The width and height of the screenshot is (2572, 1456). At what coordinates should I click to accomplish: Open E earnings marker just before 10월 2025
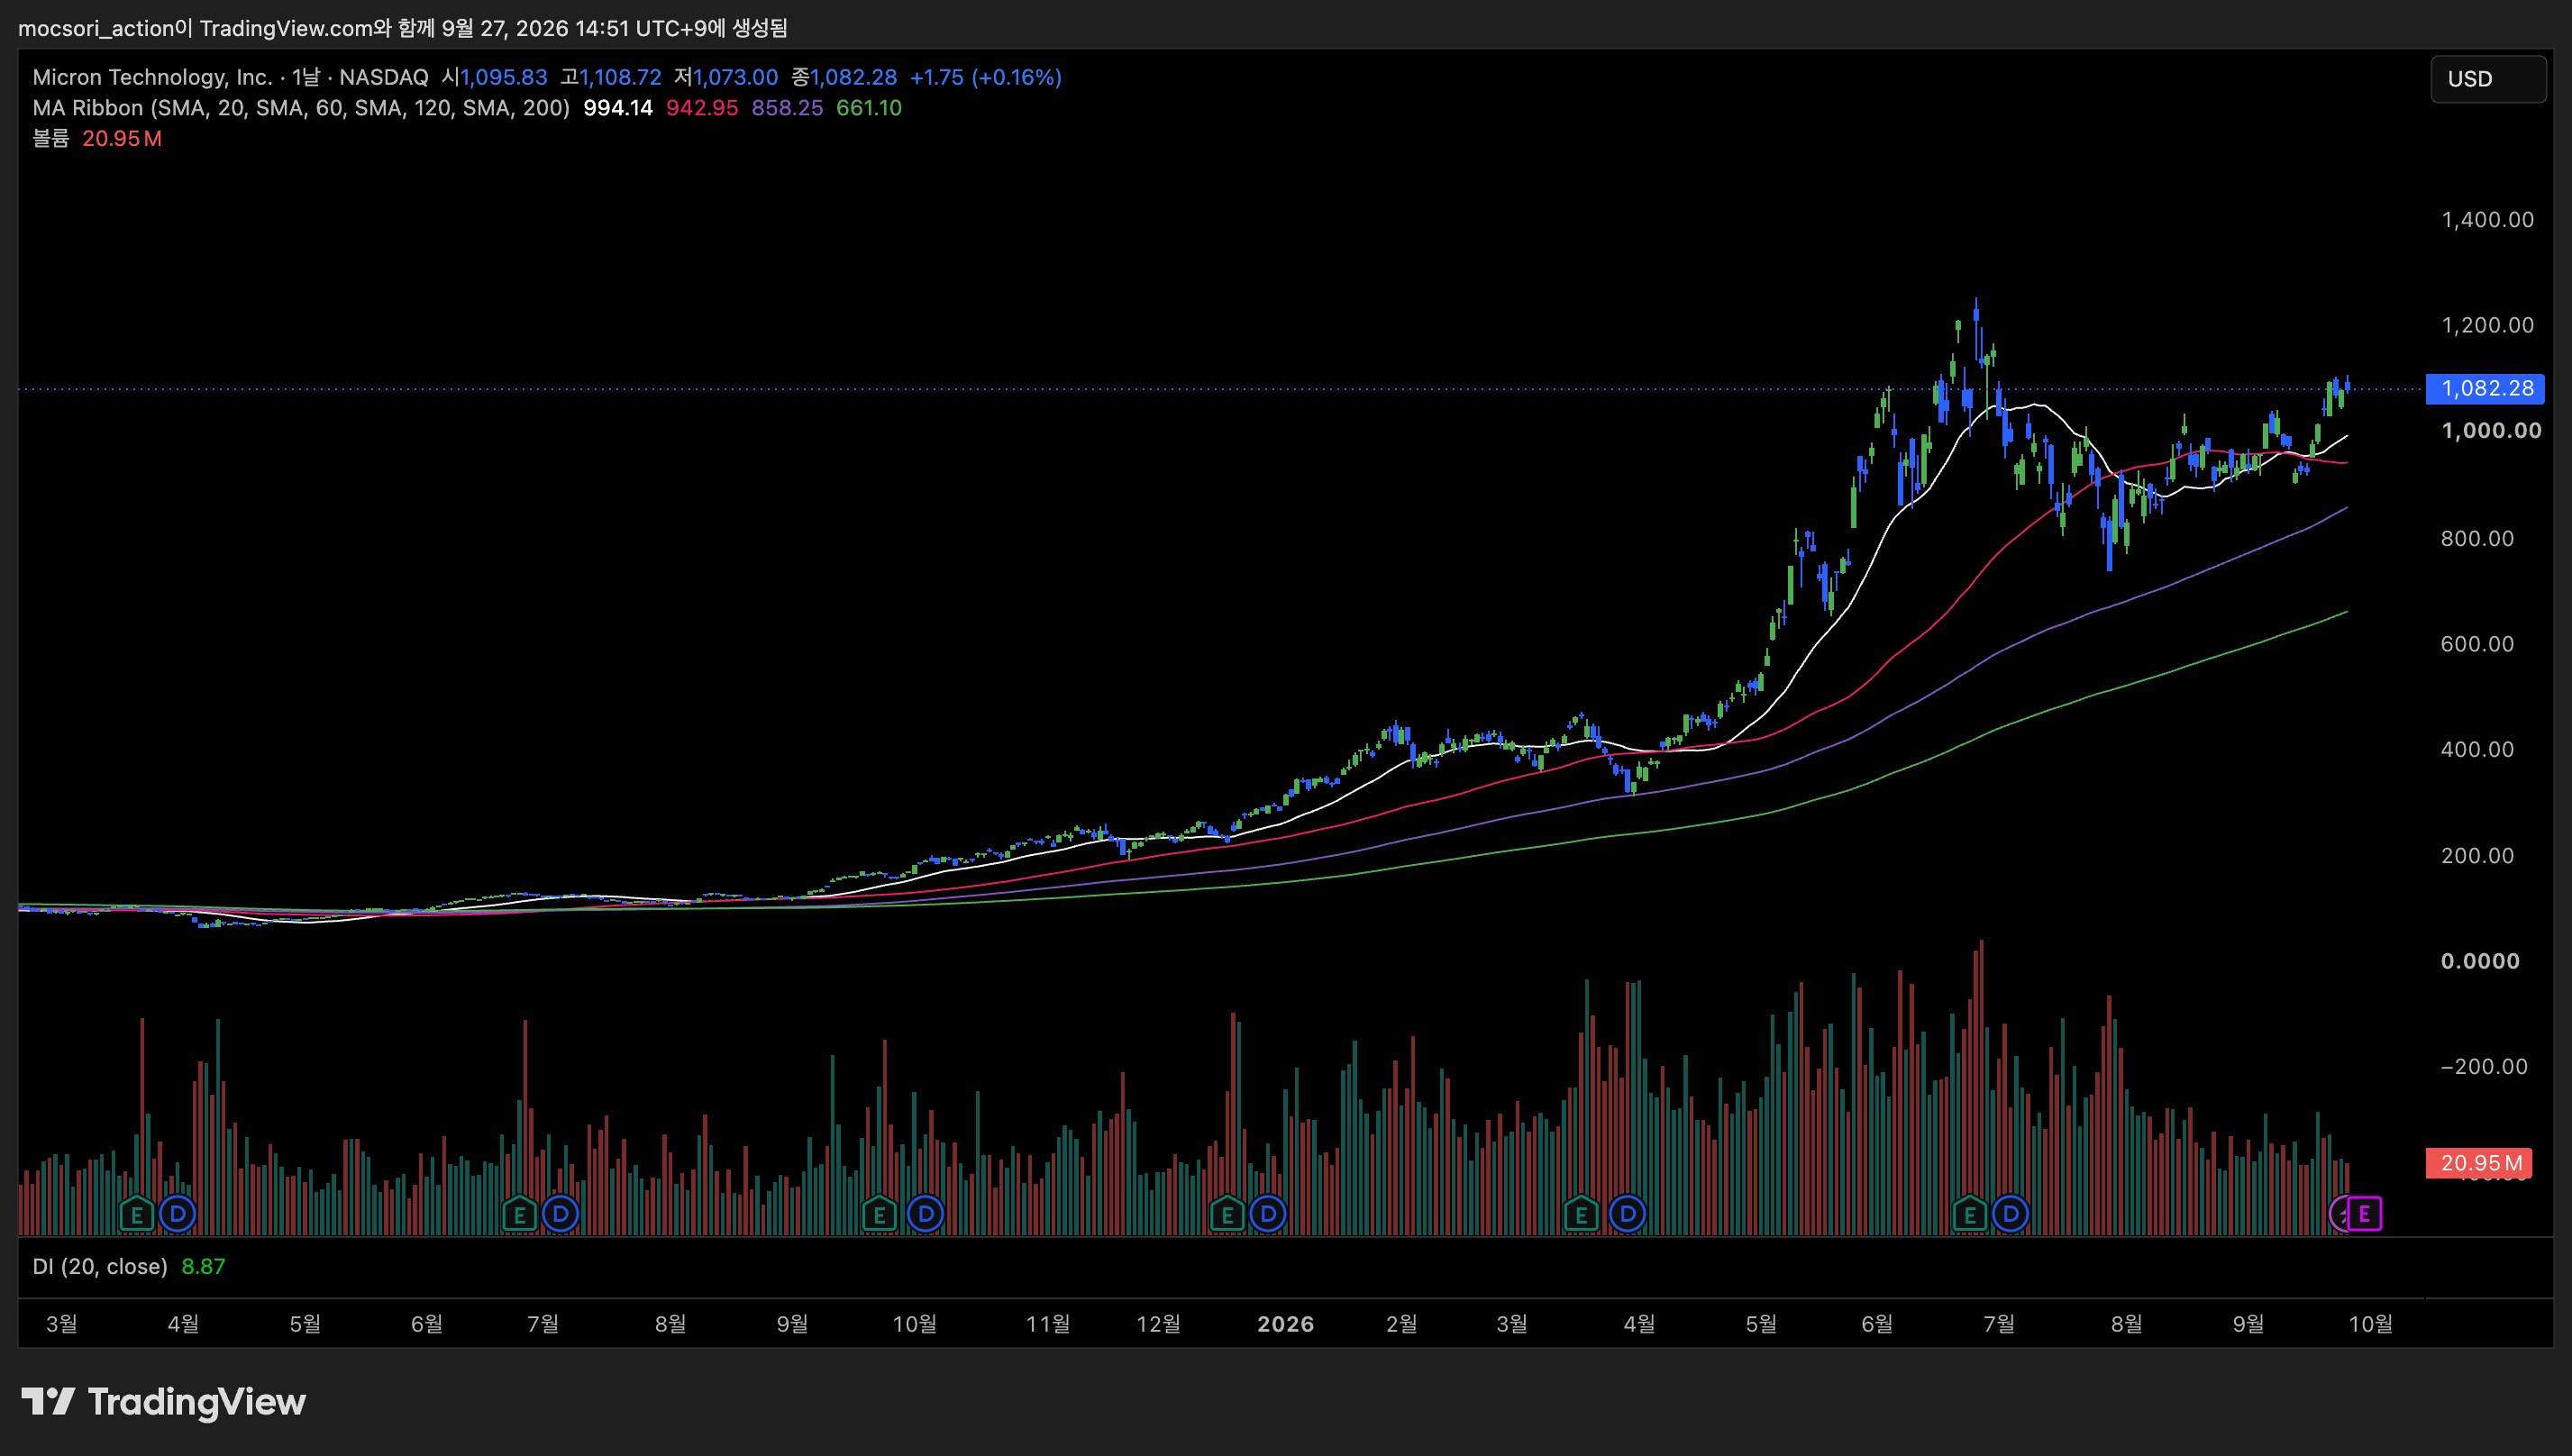(879, 1215)
